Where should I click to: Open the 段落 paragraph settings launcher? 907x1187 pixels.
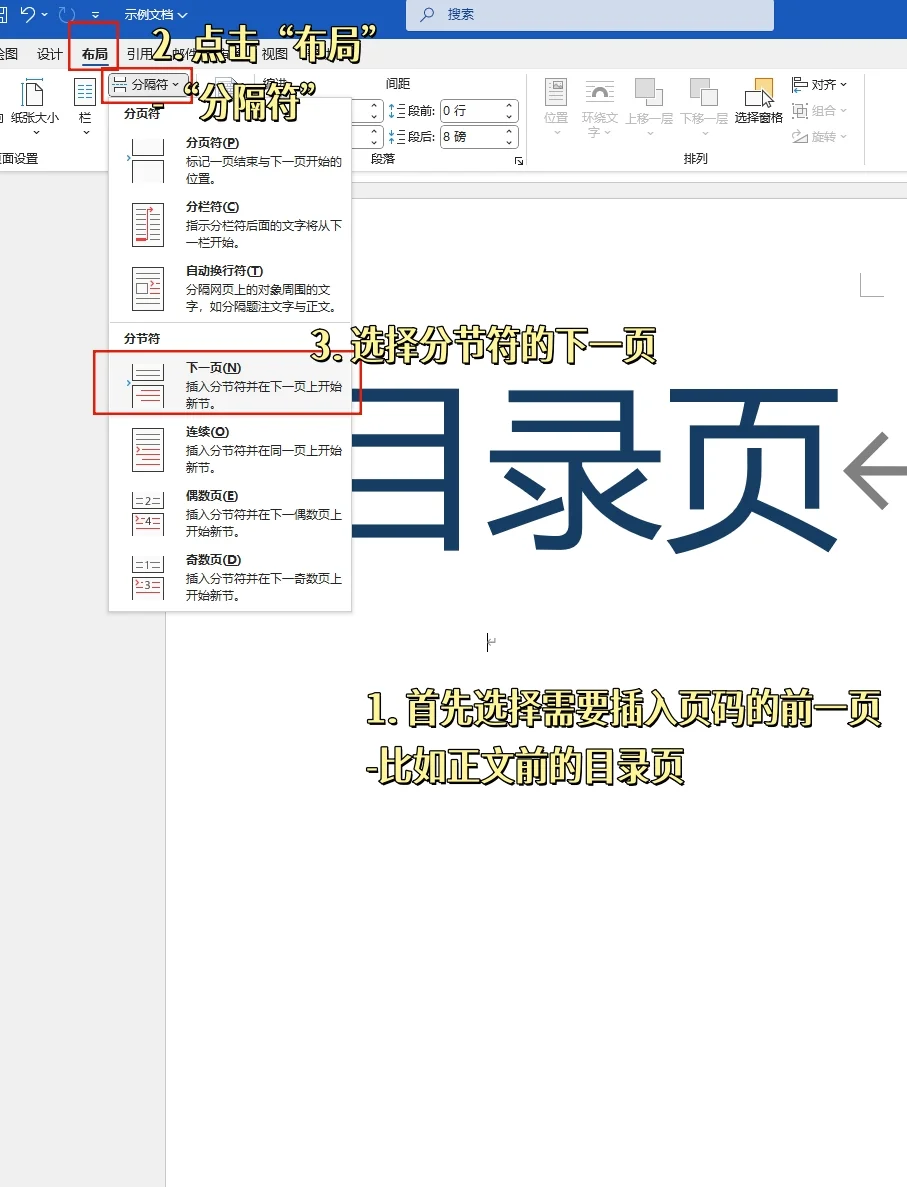pos(518,159)
